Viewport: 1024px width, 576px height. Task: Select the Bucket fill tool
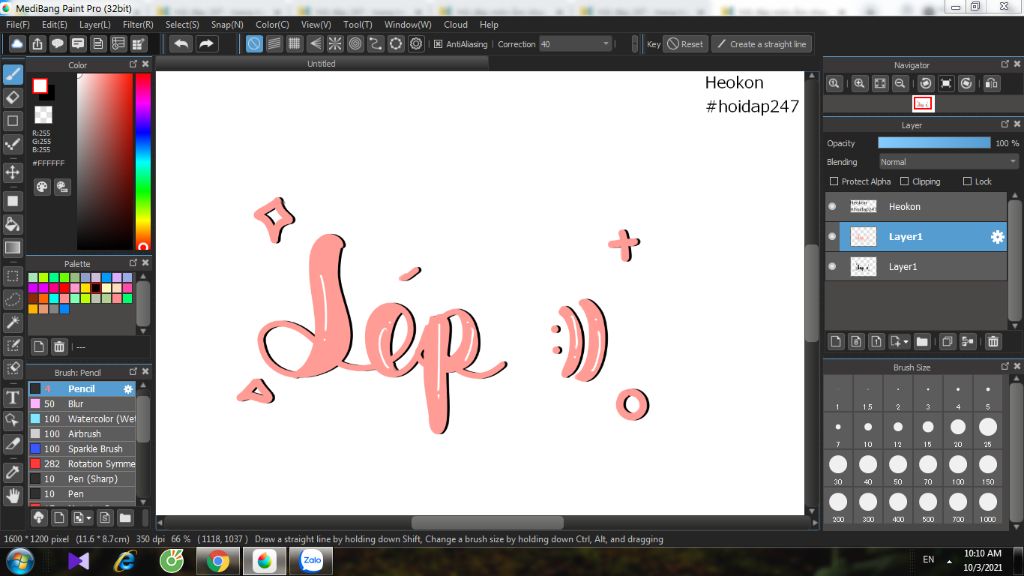(x=13, y=225)
